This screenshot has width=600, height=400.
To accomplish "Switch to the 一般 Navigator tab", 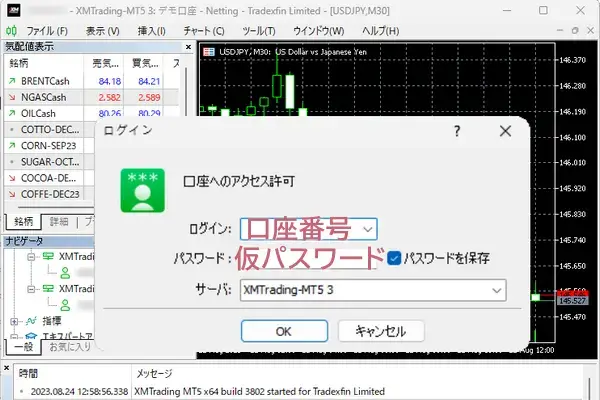I will 23,347.
